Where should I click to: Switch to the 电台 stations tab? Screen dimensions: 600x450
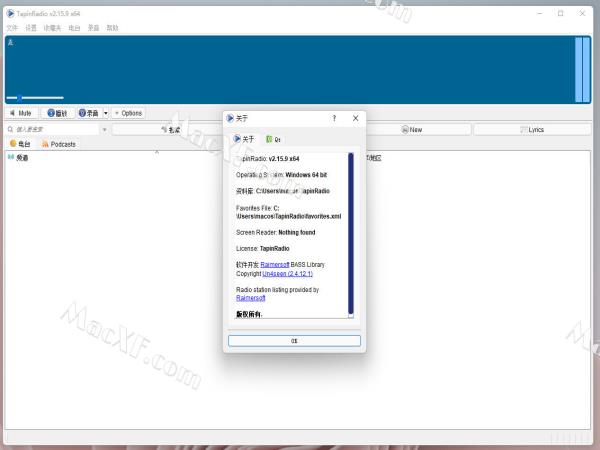tap(20, 144)
